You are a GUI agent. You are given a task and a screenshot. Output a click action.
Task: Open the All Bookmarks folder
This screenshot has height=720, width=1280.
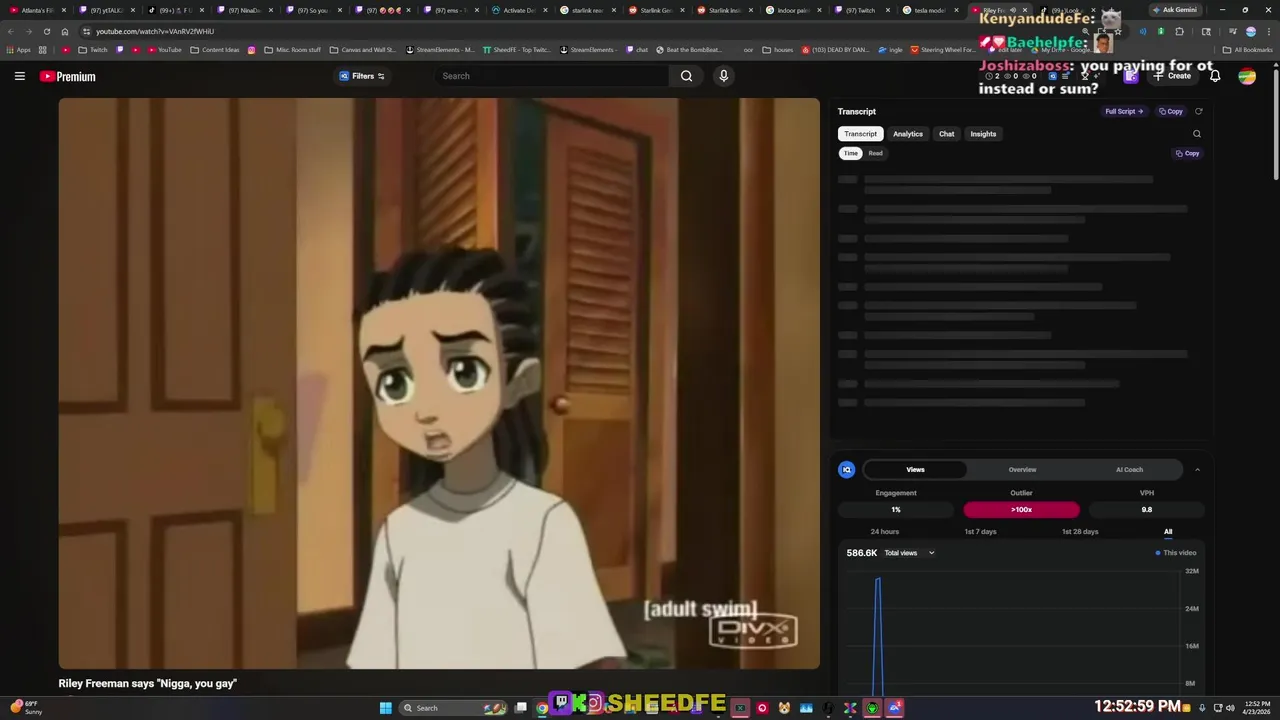click(1247, 49)
